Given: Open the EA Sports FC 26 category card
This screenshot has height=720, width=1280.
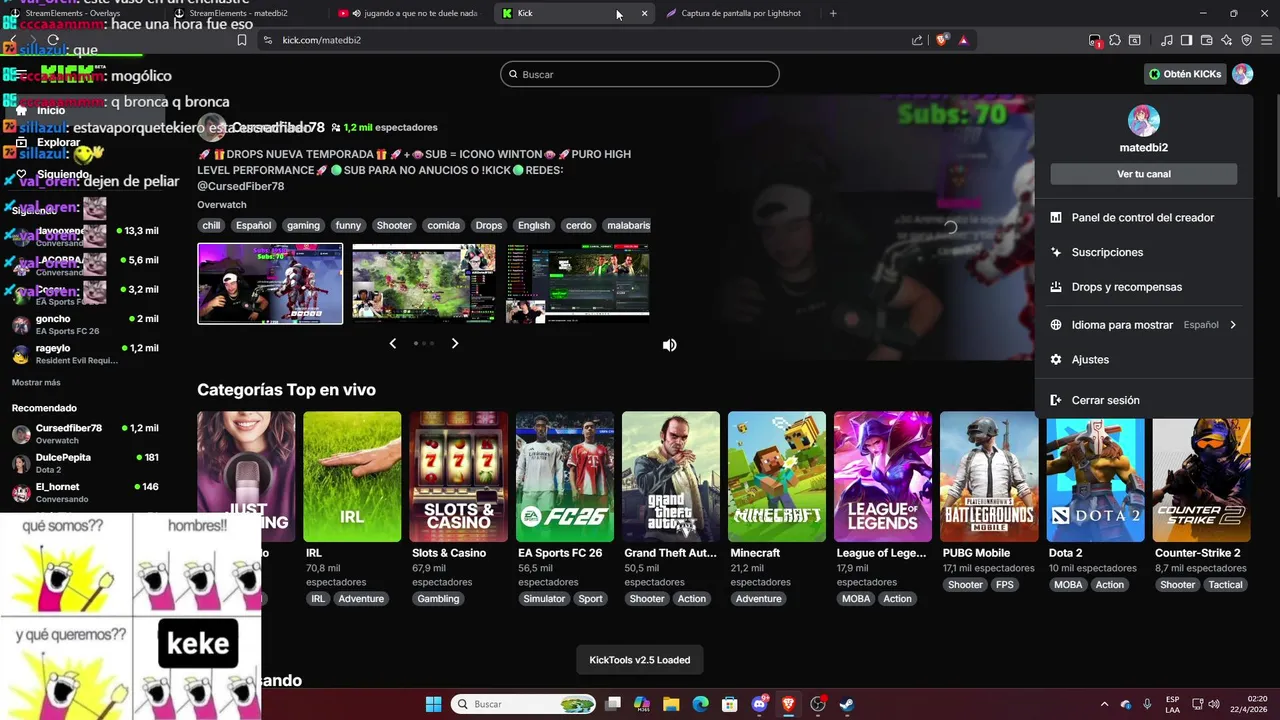Looking at the screenshot, I should (565, 477).
